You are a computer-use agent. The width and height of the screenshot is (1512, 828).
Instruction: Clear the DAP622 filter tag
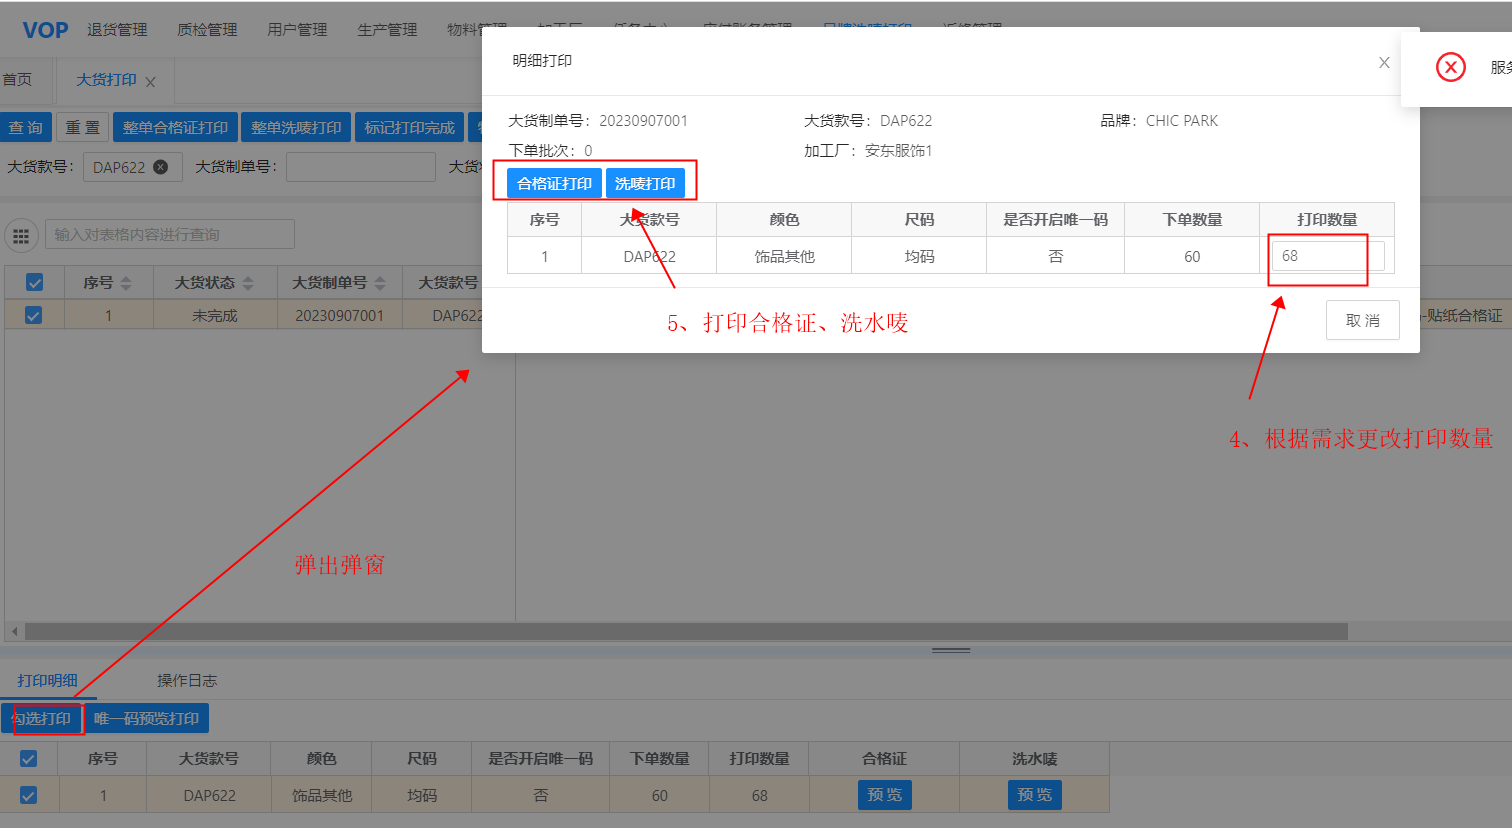pos(160,167)
